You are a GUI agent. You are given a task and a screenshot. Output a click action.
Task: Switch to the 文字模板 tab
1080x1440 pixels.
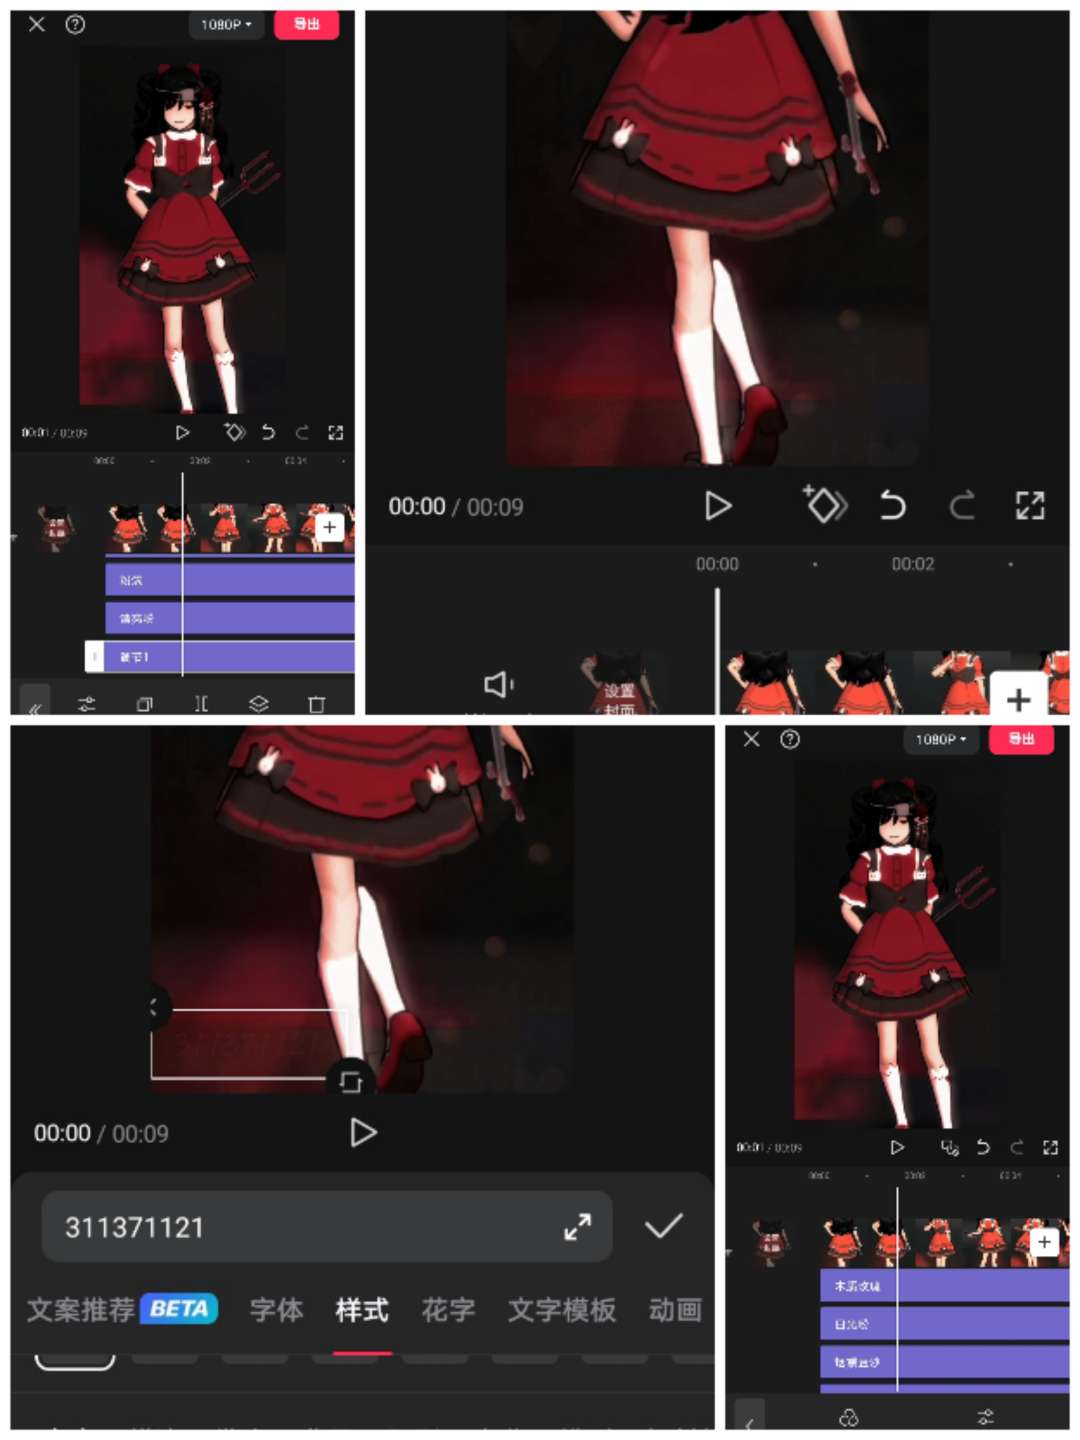click(x=562, y=1310)
